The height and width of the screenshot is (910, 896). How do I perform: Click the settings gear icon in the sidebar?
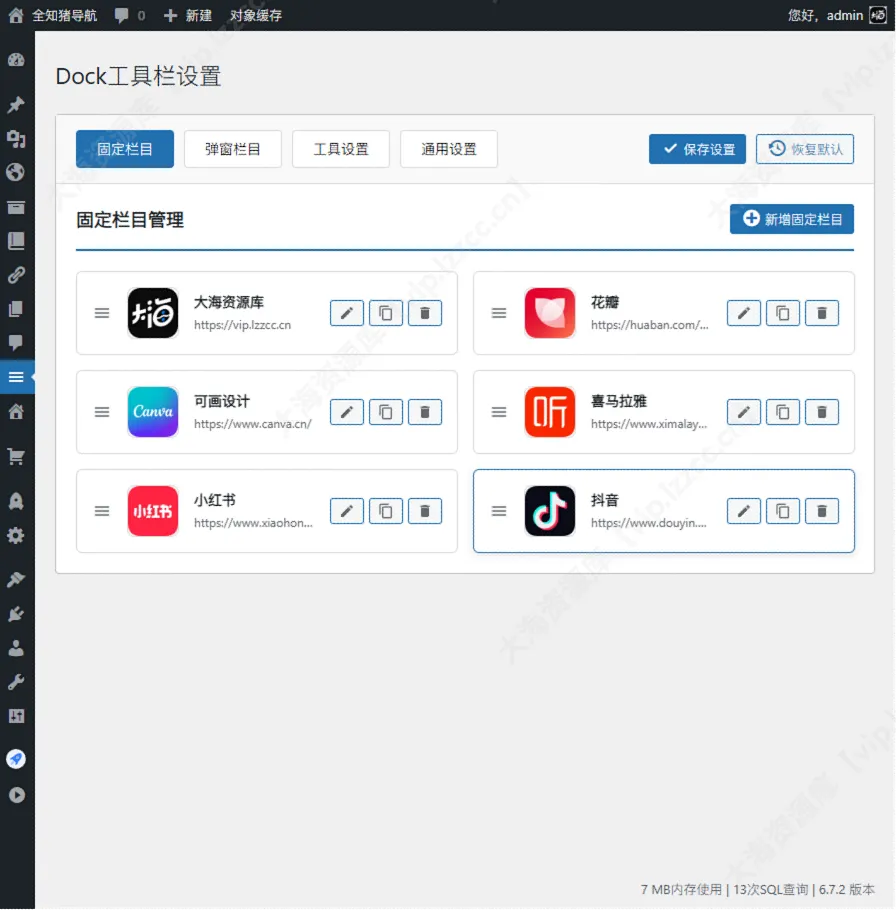coord(18,533)
